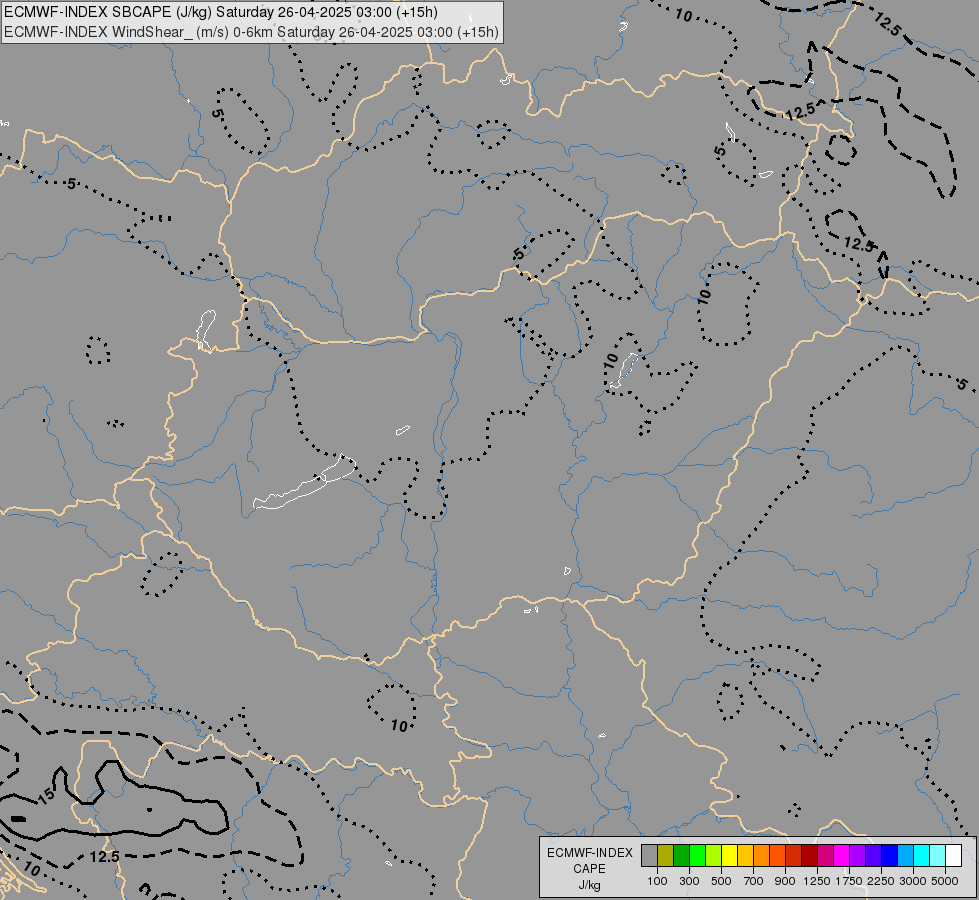Viewport: 979px width, 900px height.
Task: Click the legend value 1250
Action: coord(817,881)
